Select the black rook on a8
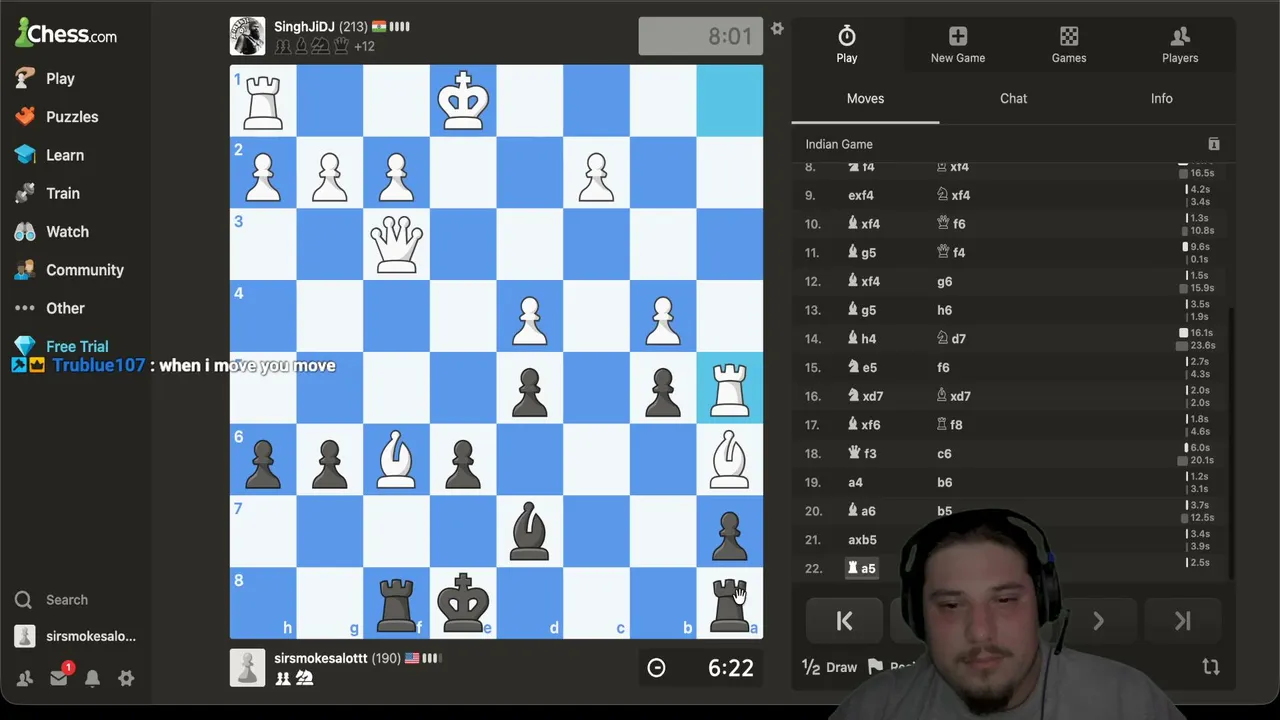Viewport: 1280px width, 720px height. 729,603
